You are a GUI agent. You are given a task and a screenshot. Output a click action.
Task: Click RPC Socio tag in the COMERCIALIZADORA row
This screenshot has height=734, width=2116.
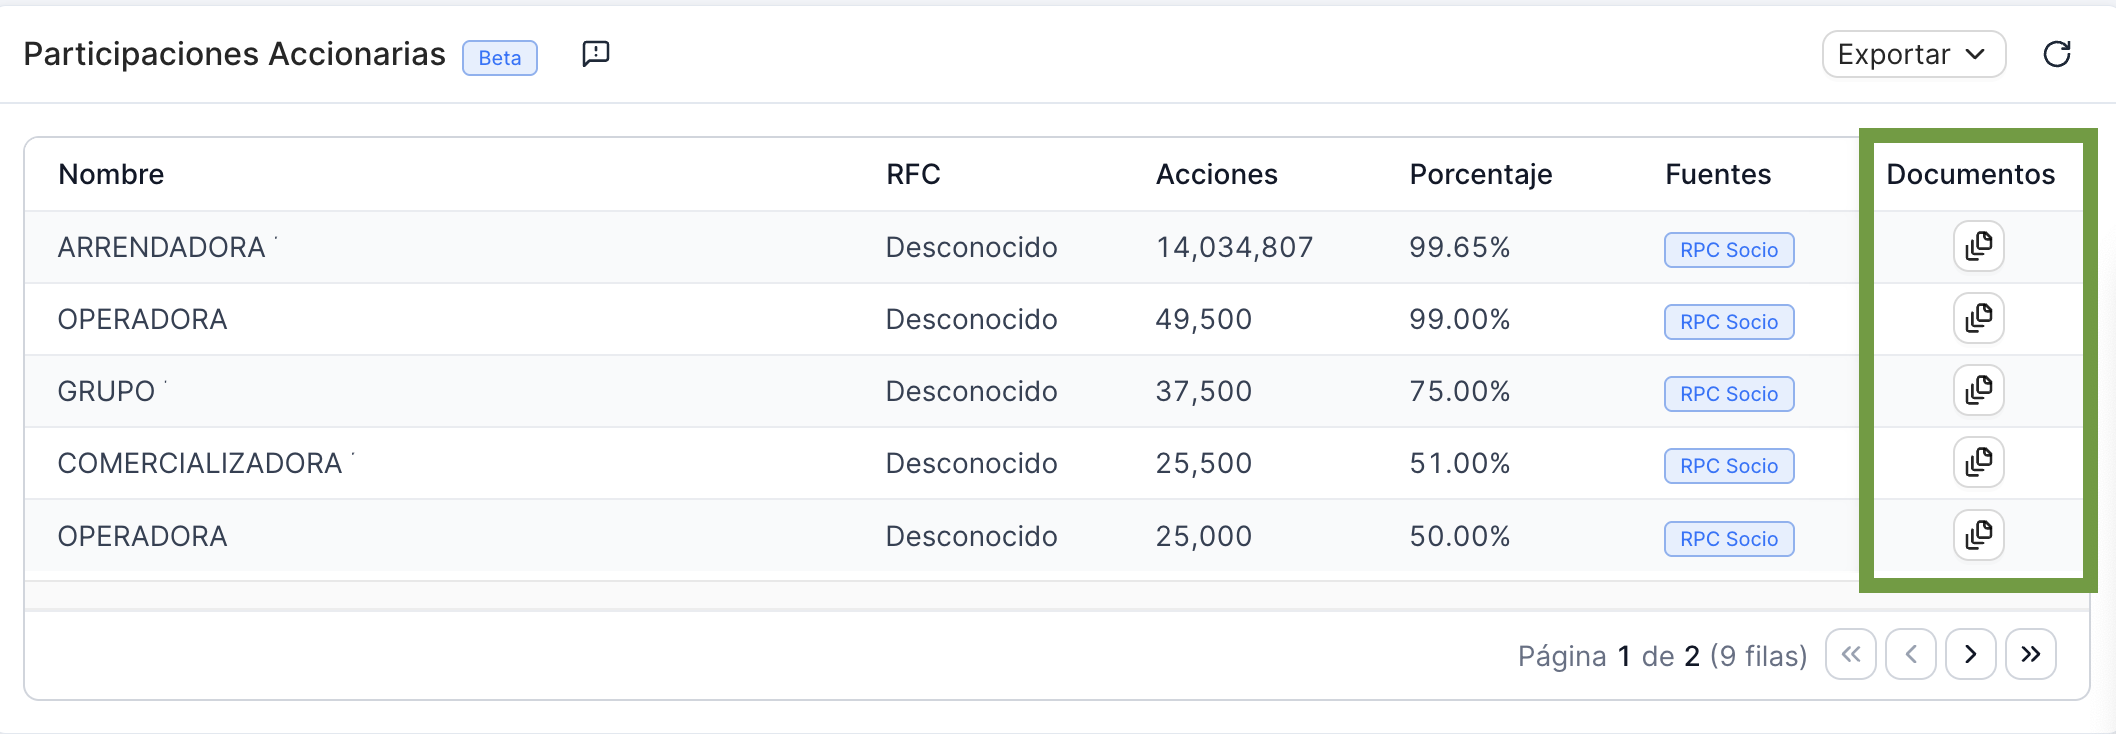click(1729, 466)
